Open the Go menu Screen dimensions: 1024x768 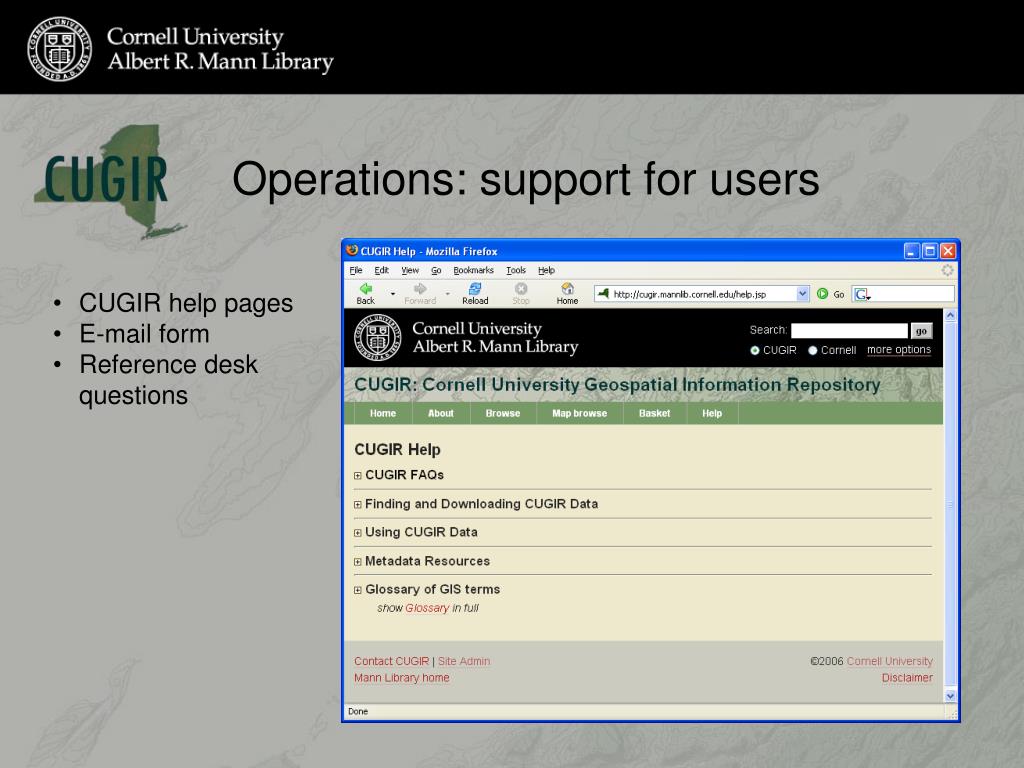pos(436,270)
